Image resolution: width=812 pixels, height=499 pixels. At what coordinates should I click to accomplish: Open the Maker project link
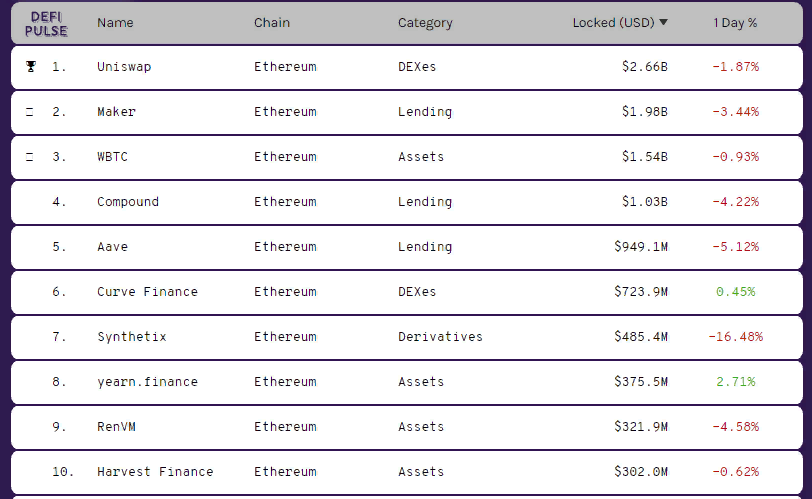[x=116, y=112]
